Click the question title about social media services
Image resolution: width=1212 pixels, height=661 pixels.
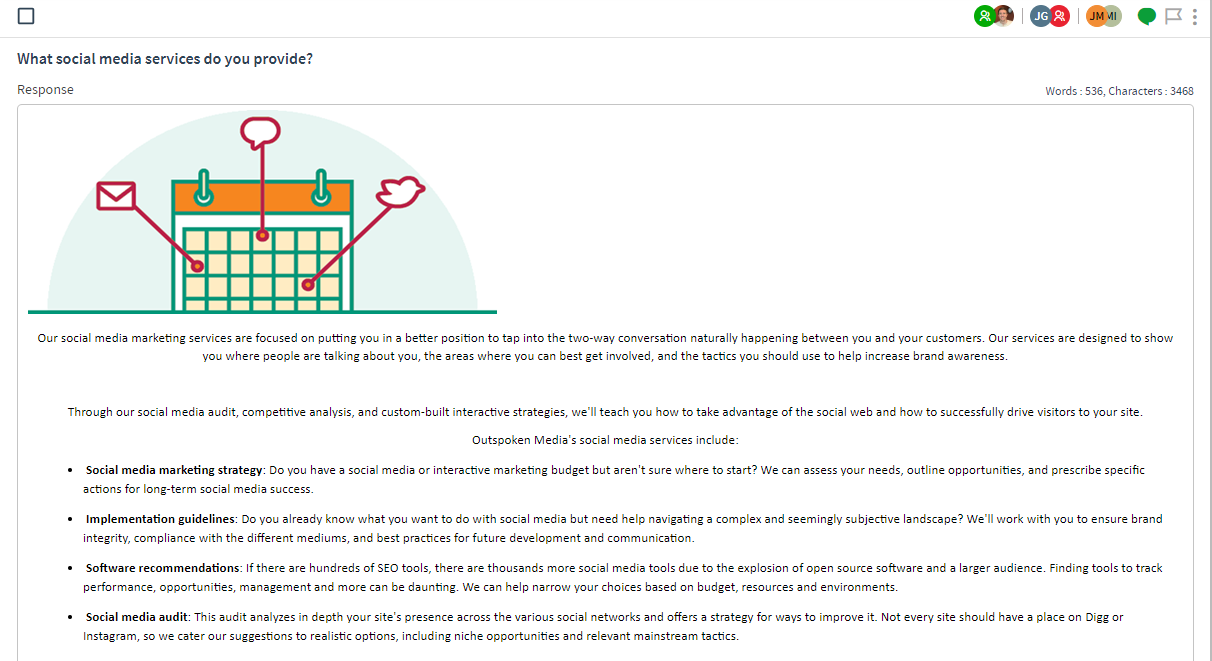[x=165, y=59]
